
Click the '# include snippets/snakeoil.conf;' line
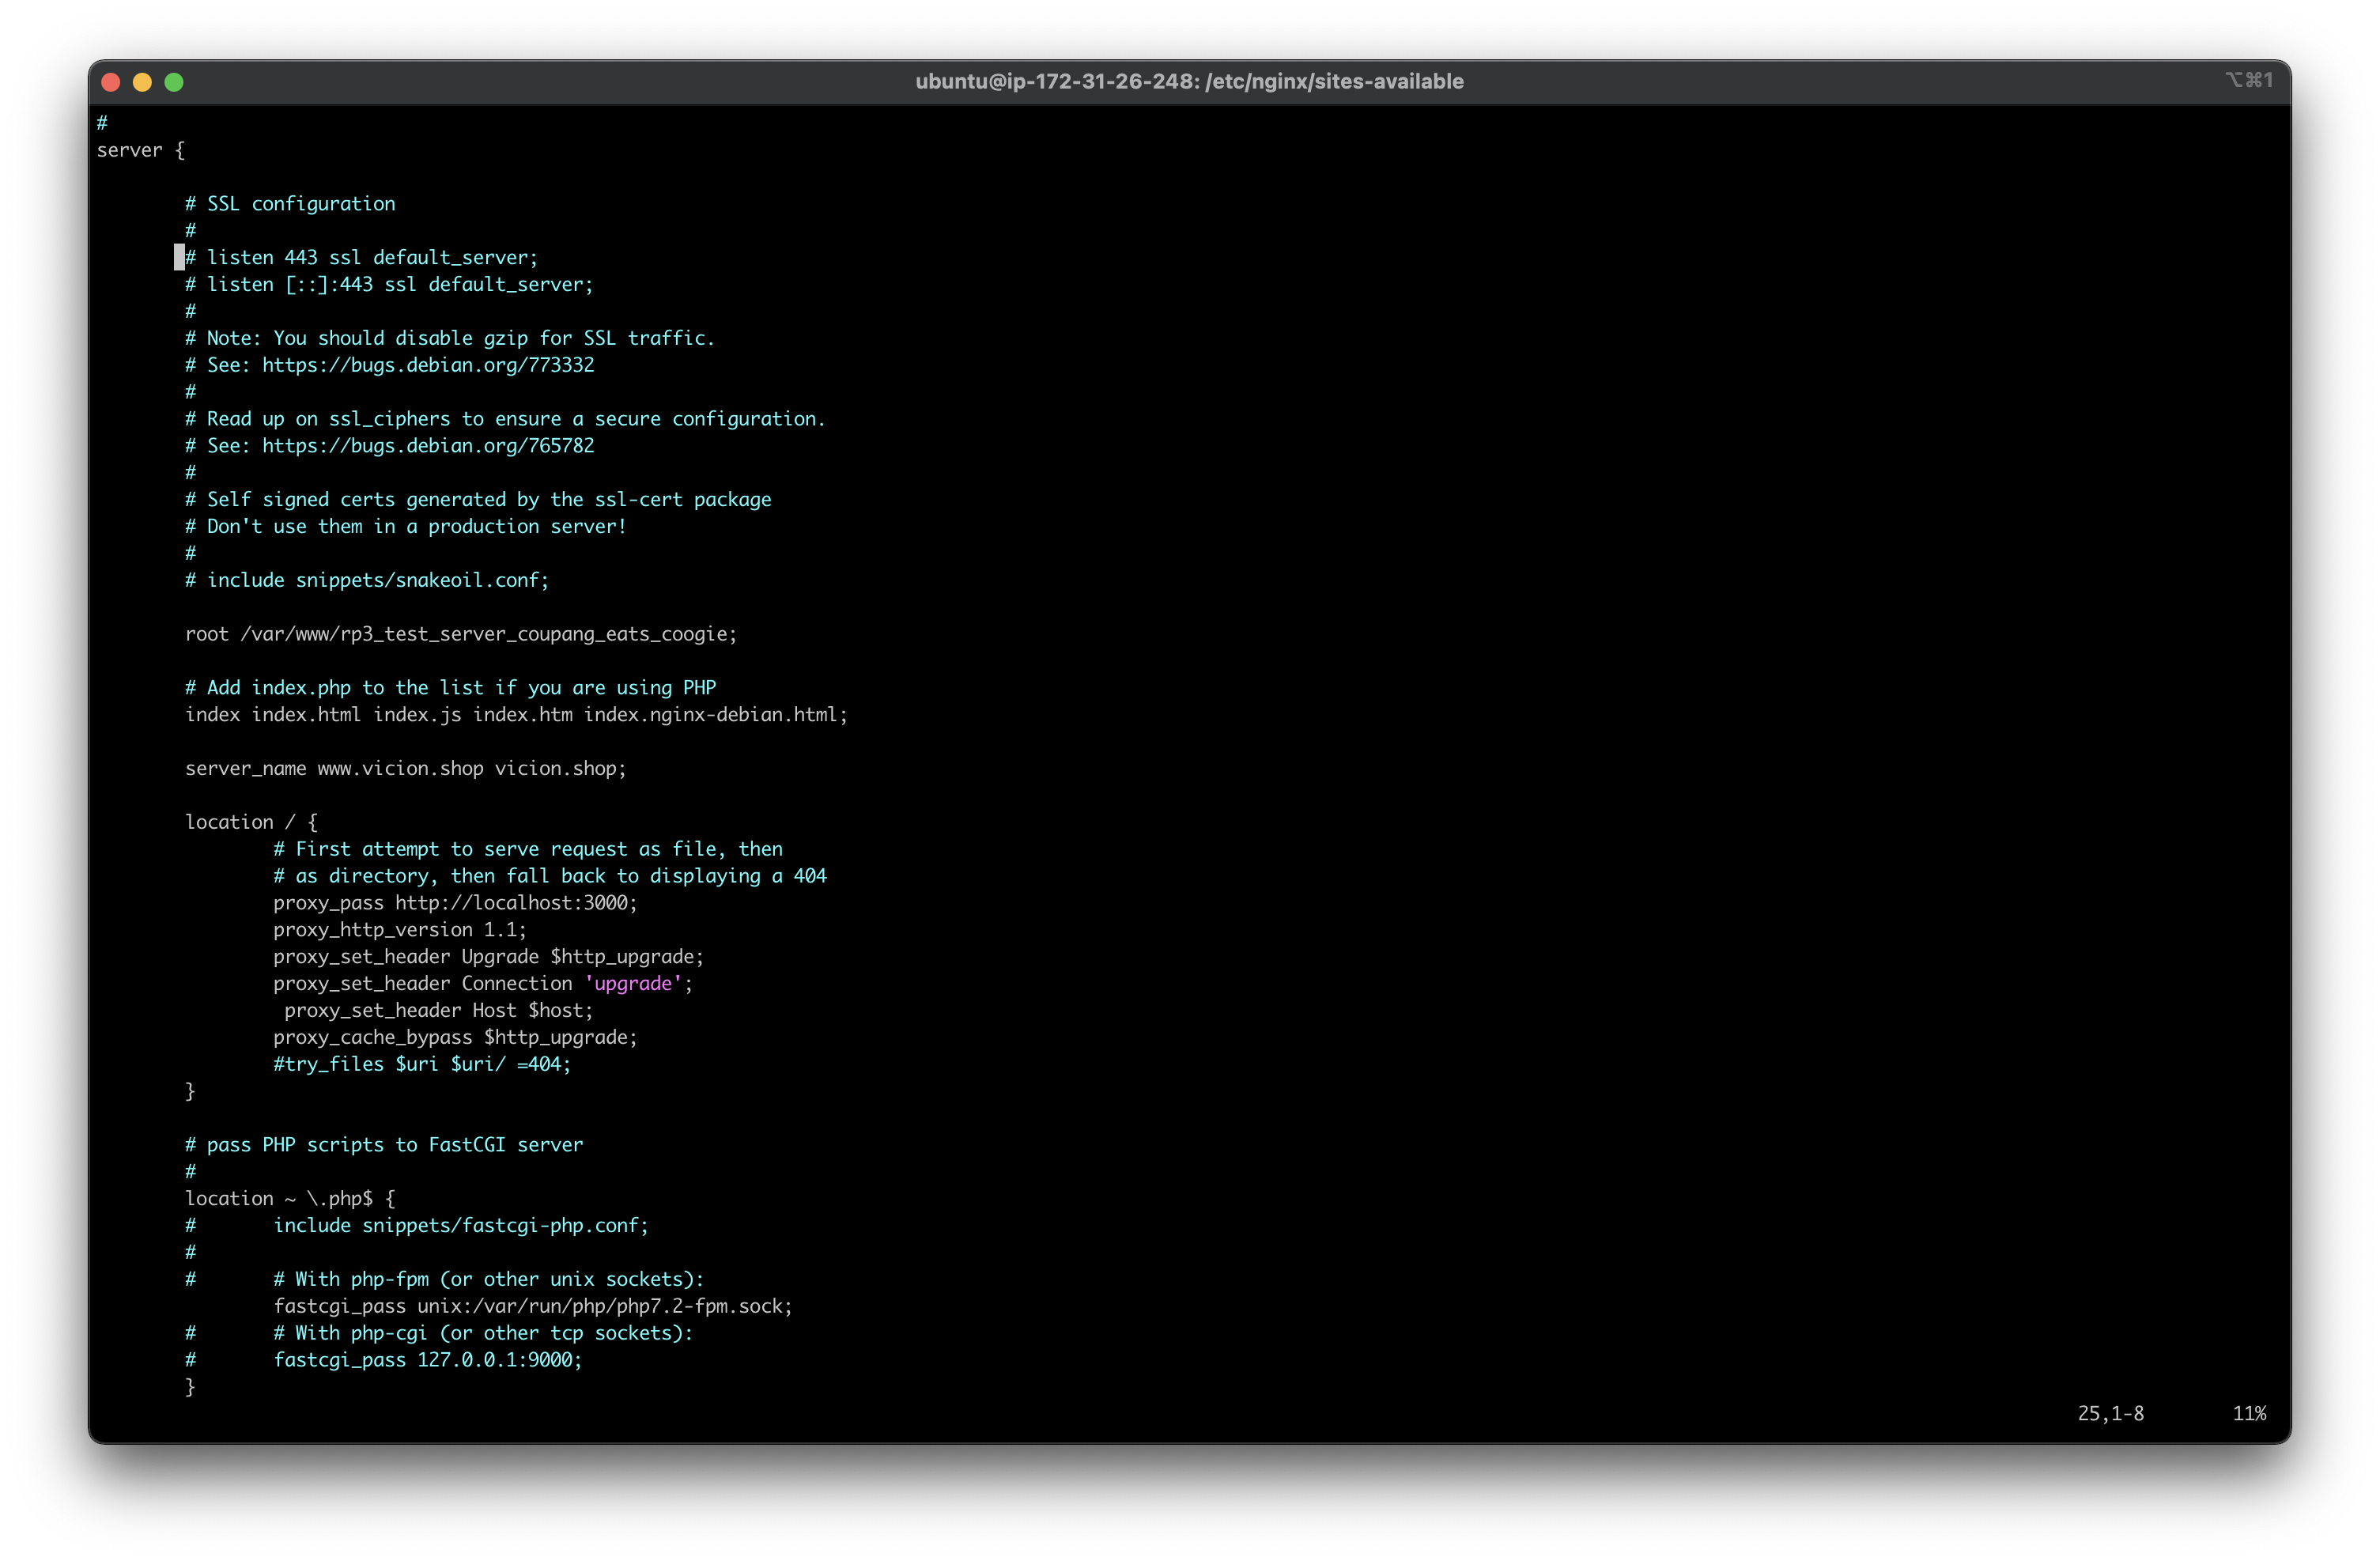[367, 580]
